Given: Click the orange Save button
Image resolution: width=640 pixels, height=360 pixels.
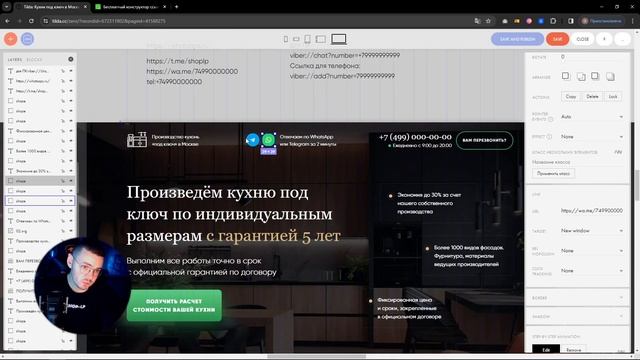Looking at the screenshot, I should point(557,39).
